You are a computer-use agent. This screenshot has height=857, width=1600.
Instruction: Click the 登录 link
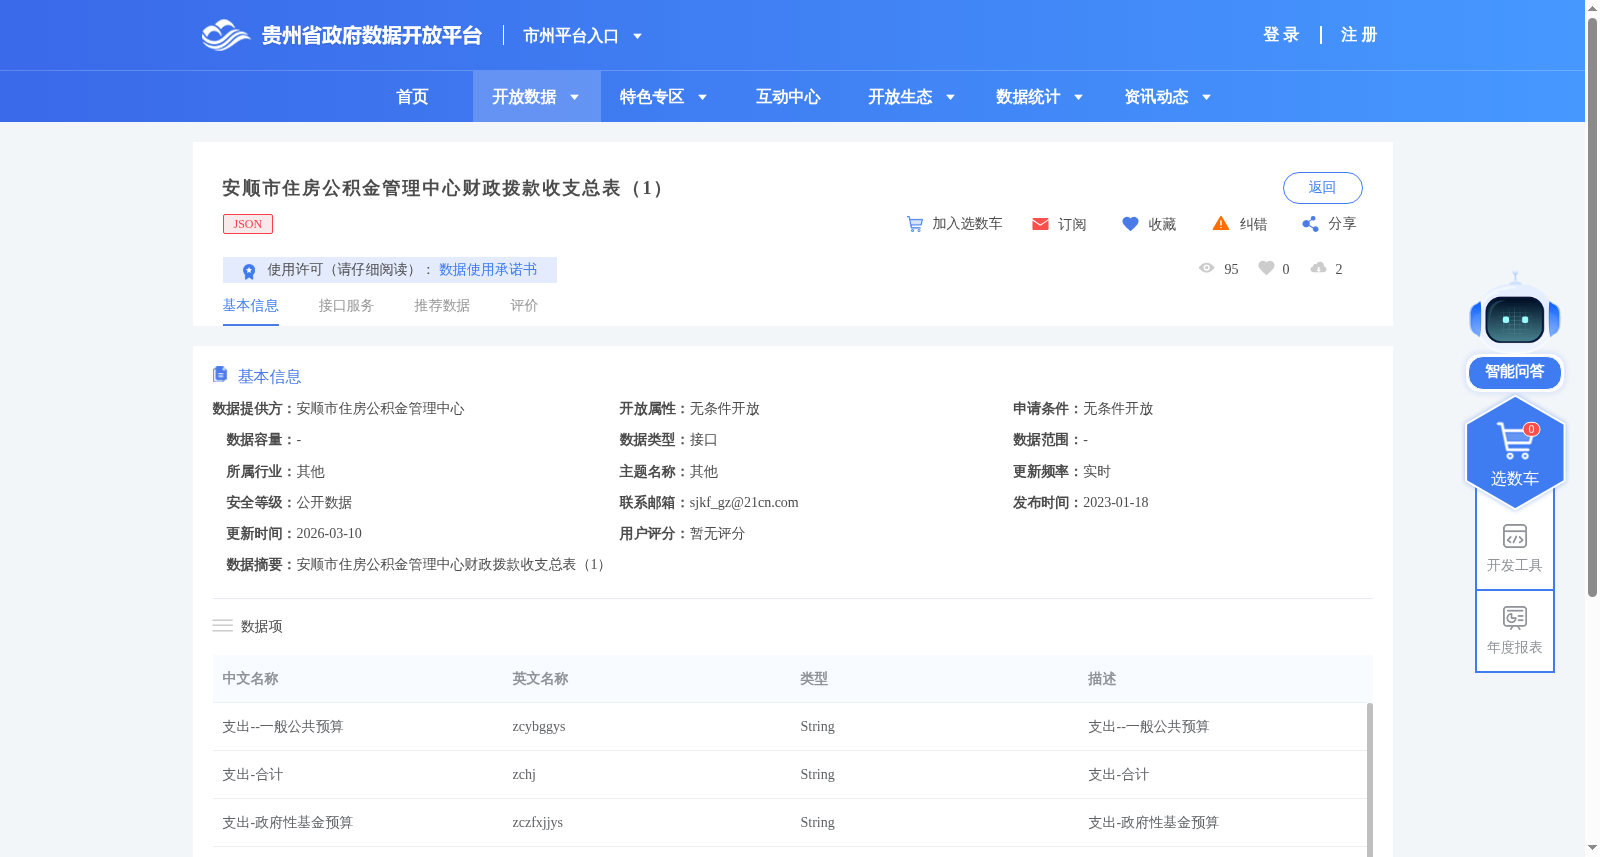tap(1281, 35)
